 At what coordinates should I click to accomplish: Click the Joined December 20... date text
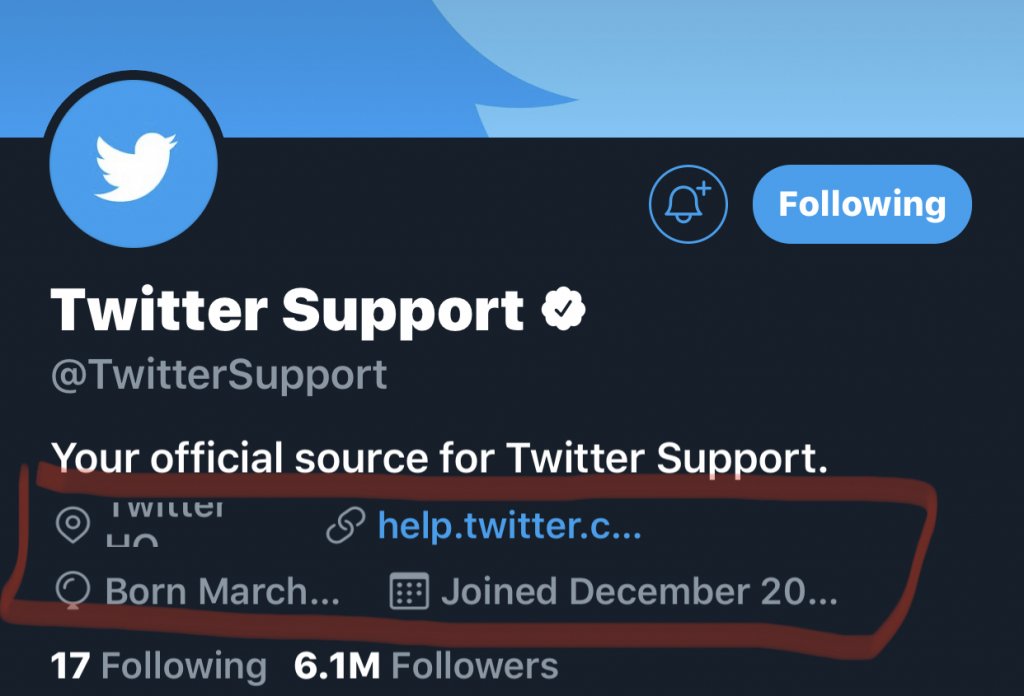[x=639, y=592]
